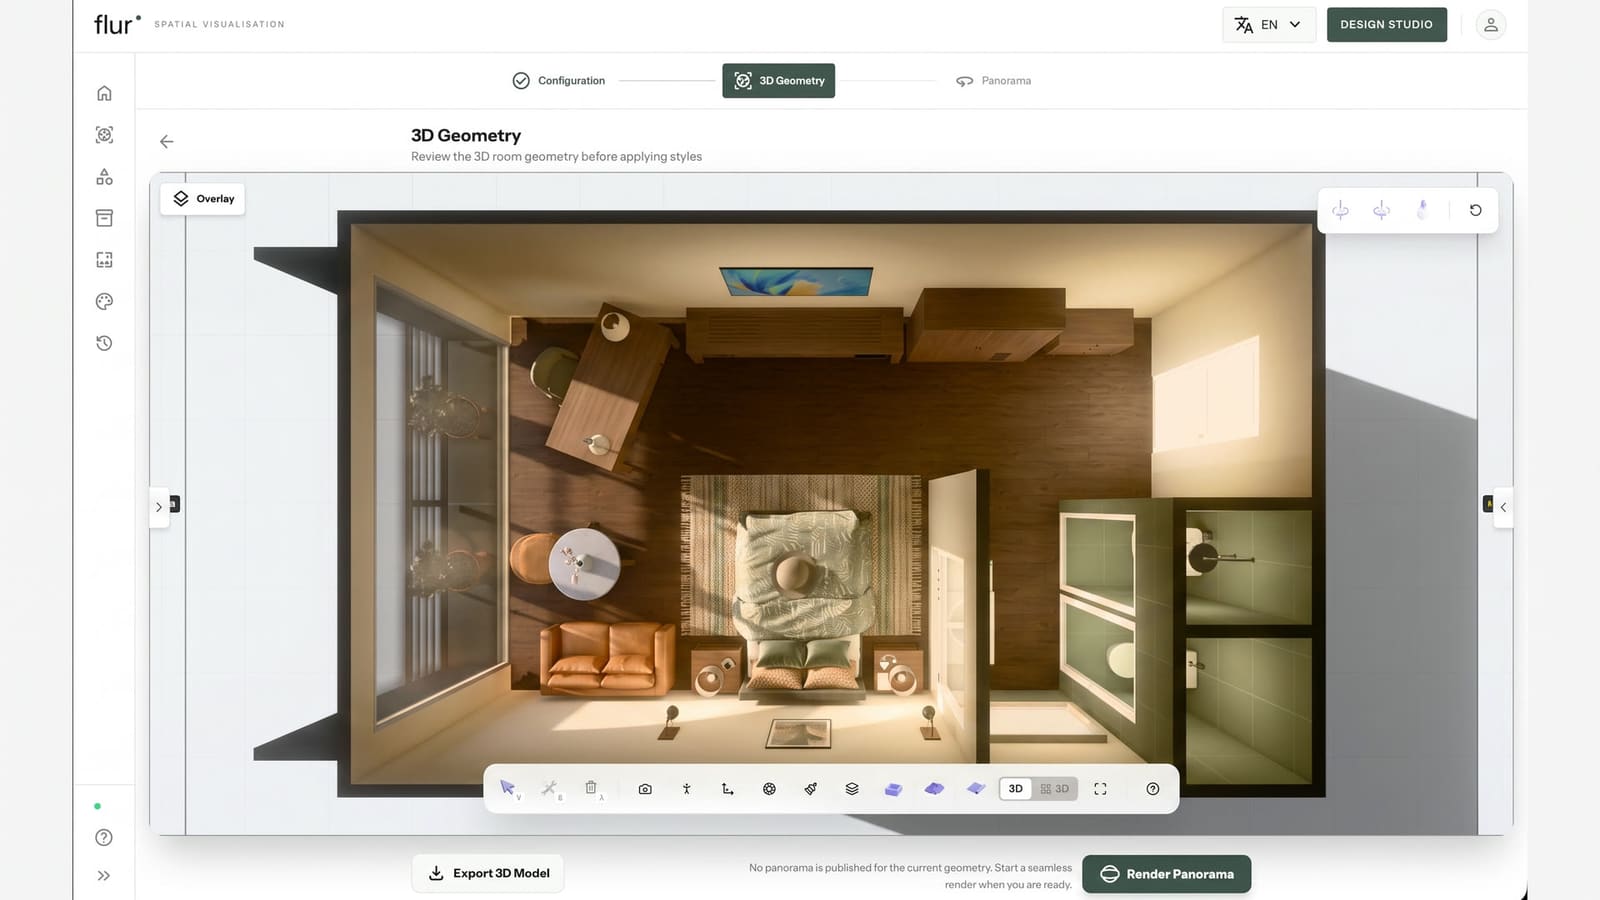Viewport: 1600px width, 900px height.
Task: Switch to single 3D view mode
Action: (1016, 789)
